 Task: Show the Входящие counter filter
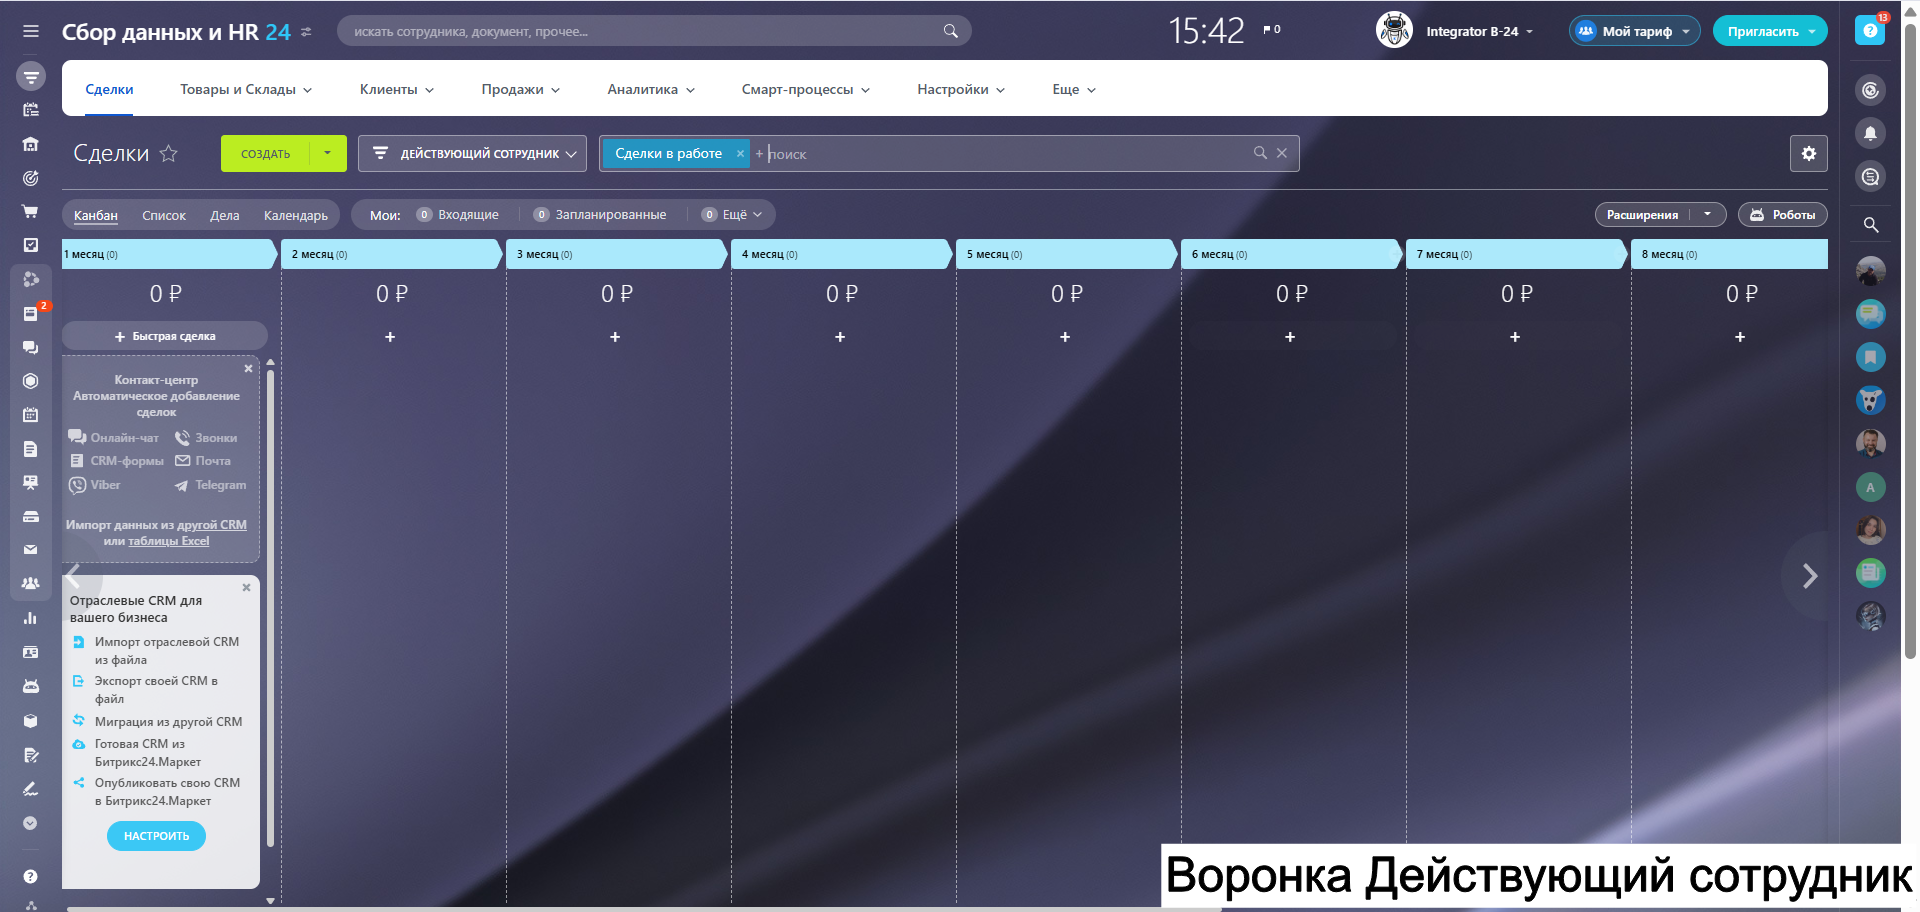(458, 215)
